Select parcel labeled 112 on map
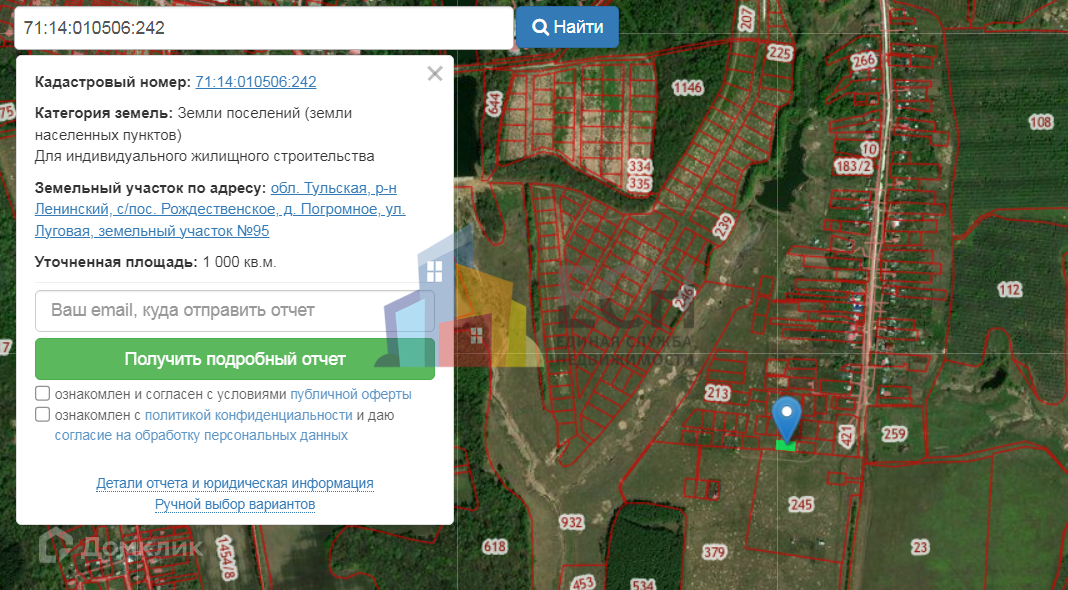 [x=1009, y=290]
